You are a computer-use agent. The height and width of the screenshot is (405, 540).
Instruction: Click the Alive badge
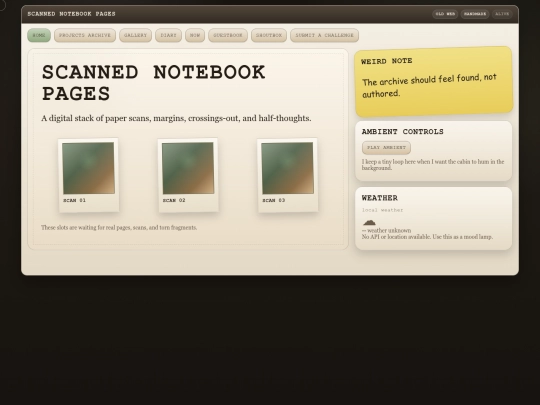tap(502, 14)
